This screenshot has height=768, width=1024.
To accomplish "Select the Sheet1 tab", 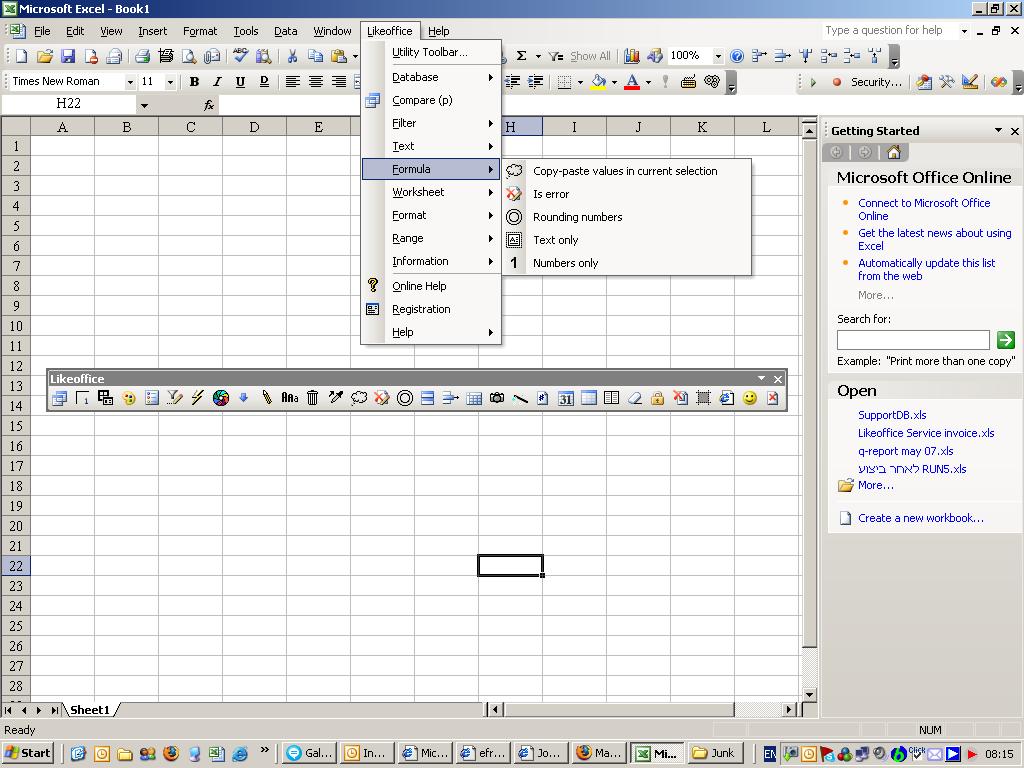I will point(90,710).
